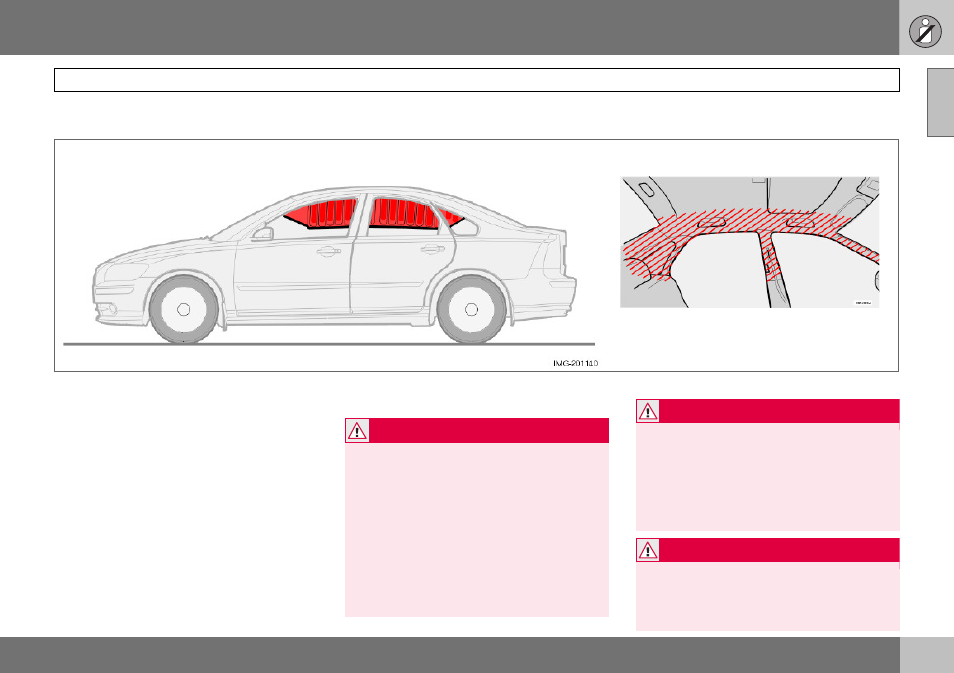Click the red curtain in rear window
This screenshot has height=673, width=954.
404,214
